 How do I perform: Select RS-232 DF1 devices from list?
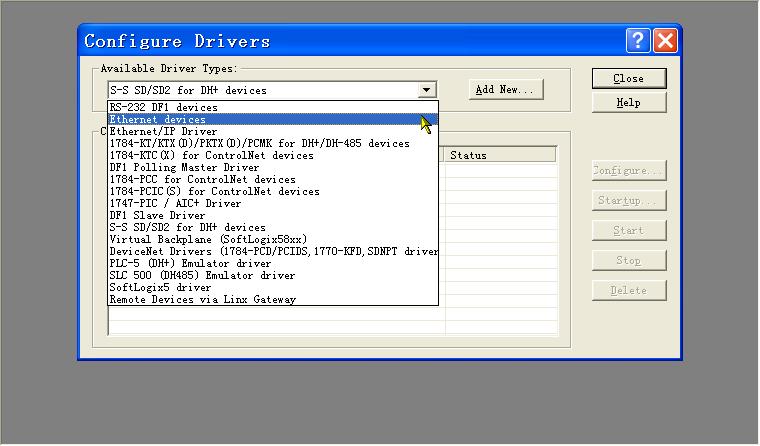[x=273, y=107]
